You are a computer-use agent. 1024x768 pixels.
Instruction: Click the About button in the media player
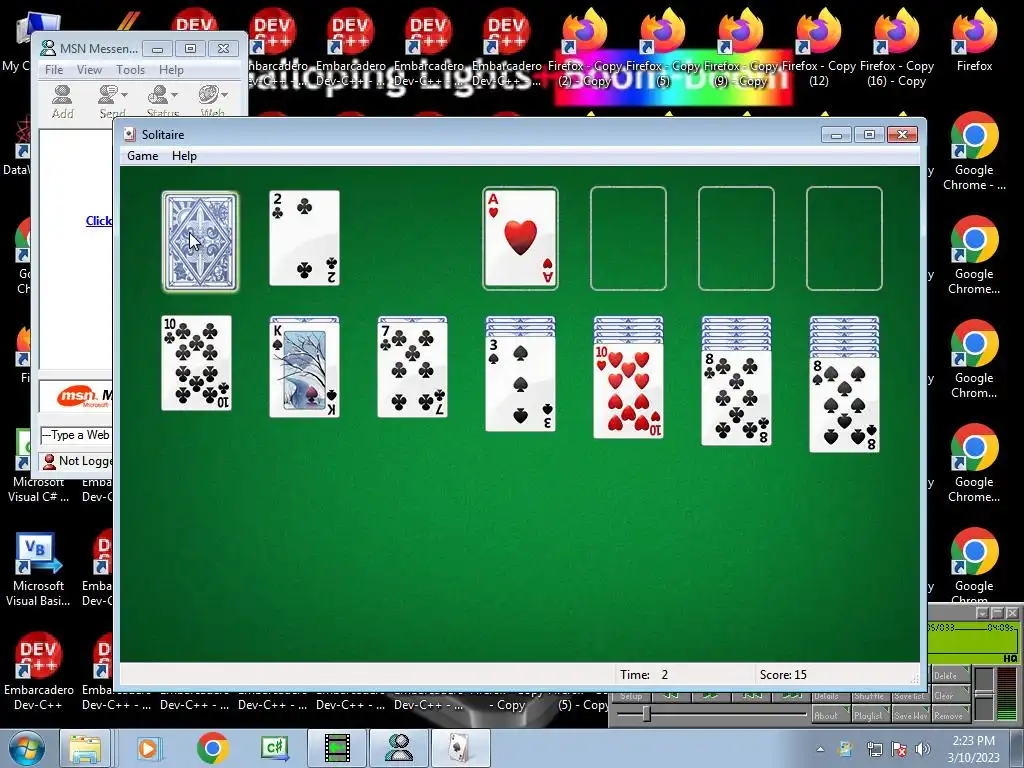[829, 716]
